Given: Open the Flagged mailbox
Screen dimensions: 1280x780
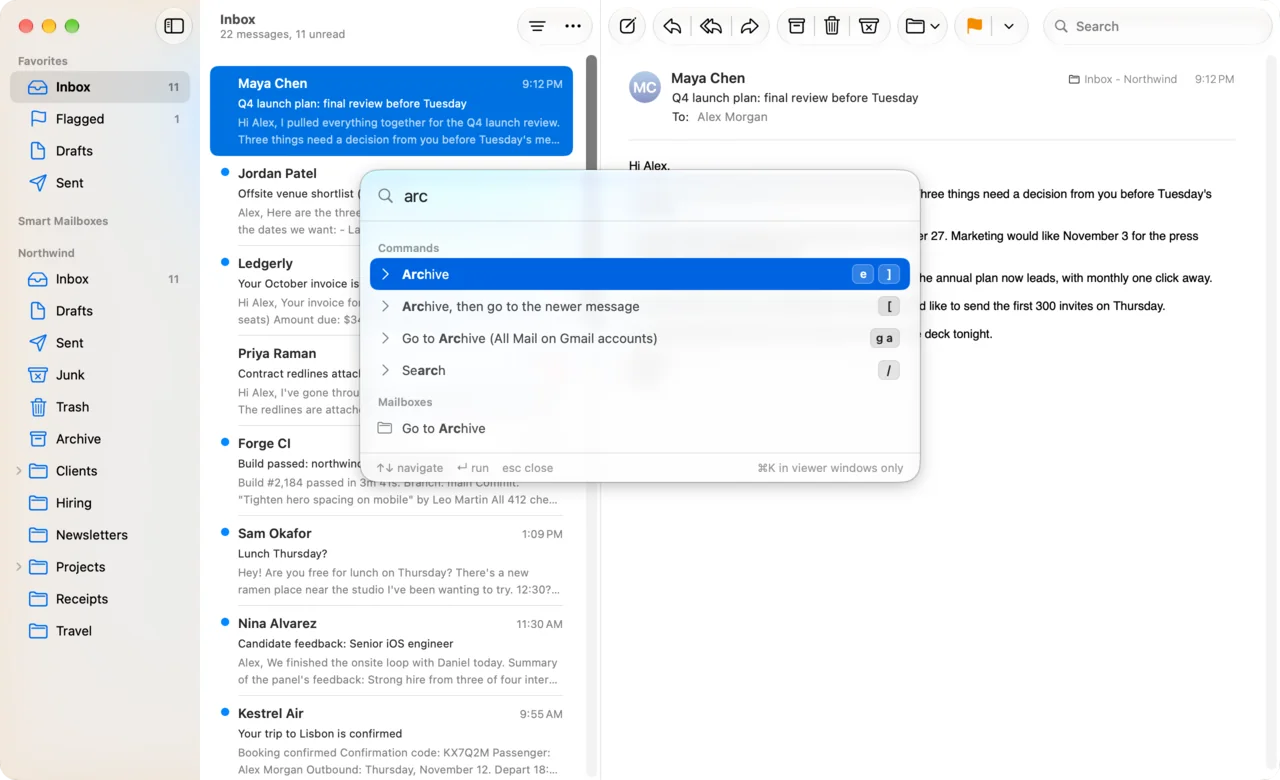Looking at the screenshot, I should coord(100,119).
